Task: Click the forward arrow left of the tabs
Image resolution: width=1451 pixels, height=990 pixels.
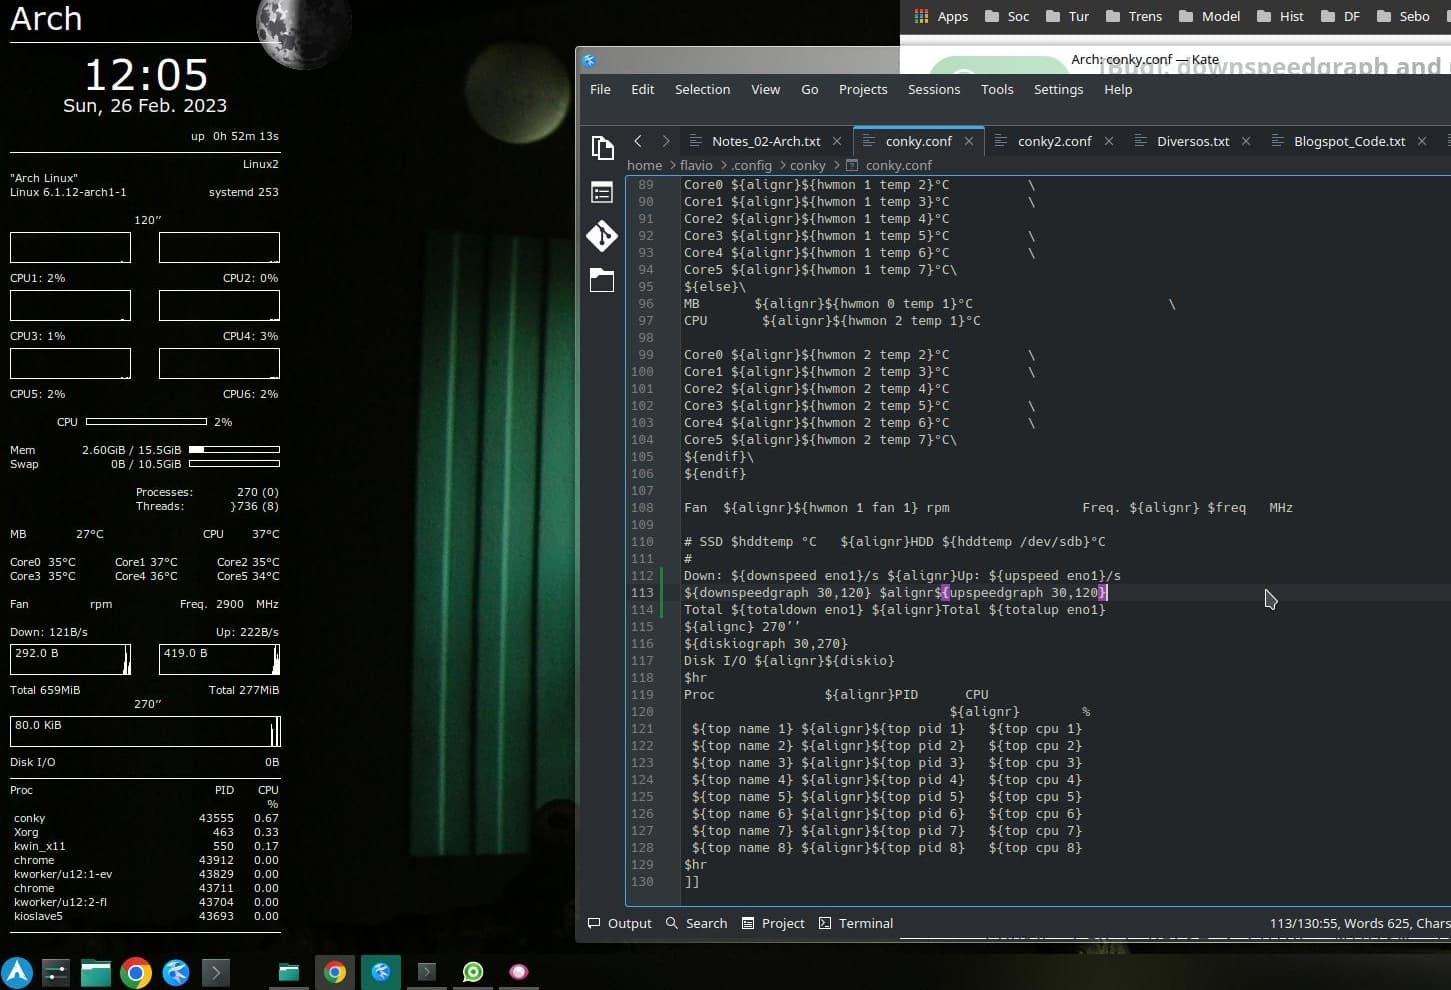Action: (666, 141)
